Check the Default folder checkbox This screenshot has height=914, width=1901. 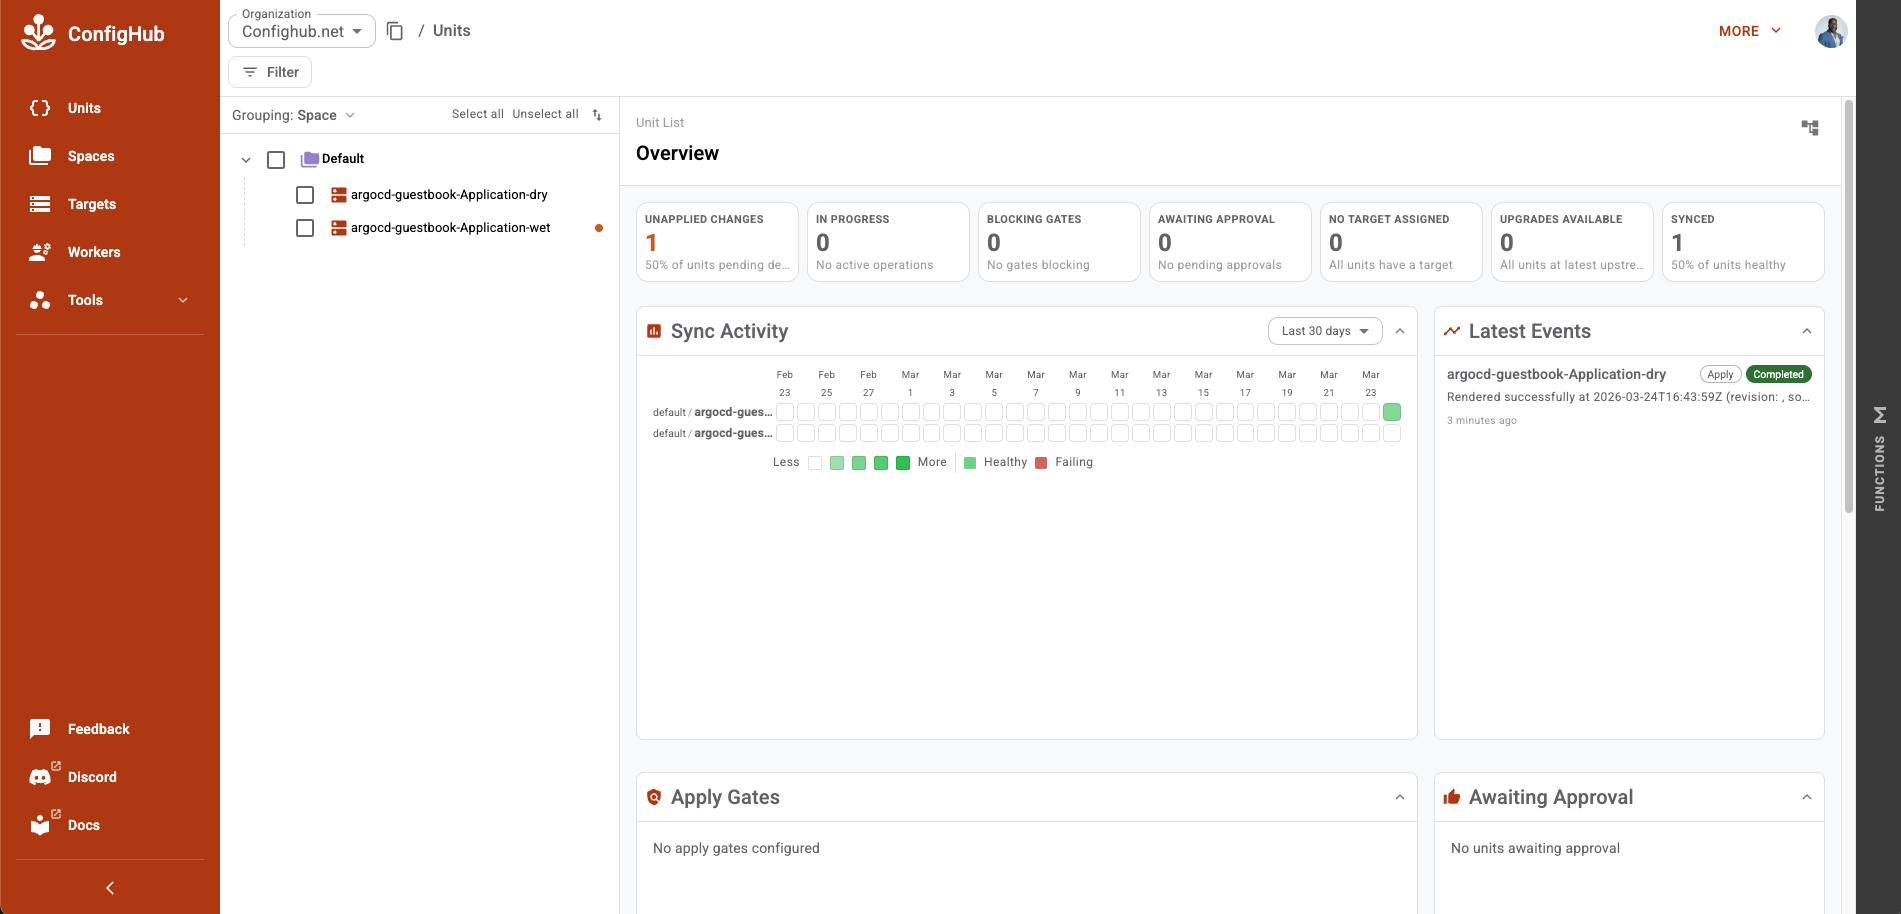pyautogui.click(x=276, y=158)
